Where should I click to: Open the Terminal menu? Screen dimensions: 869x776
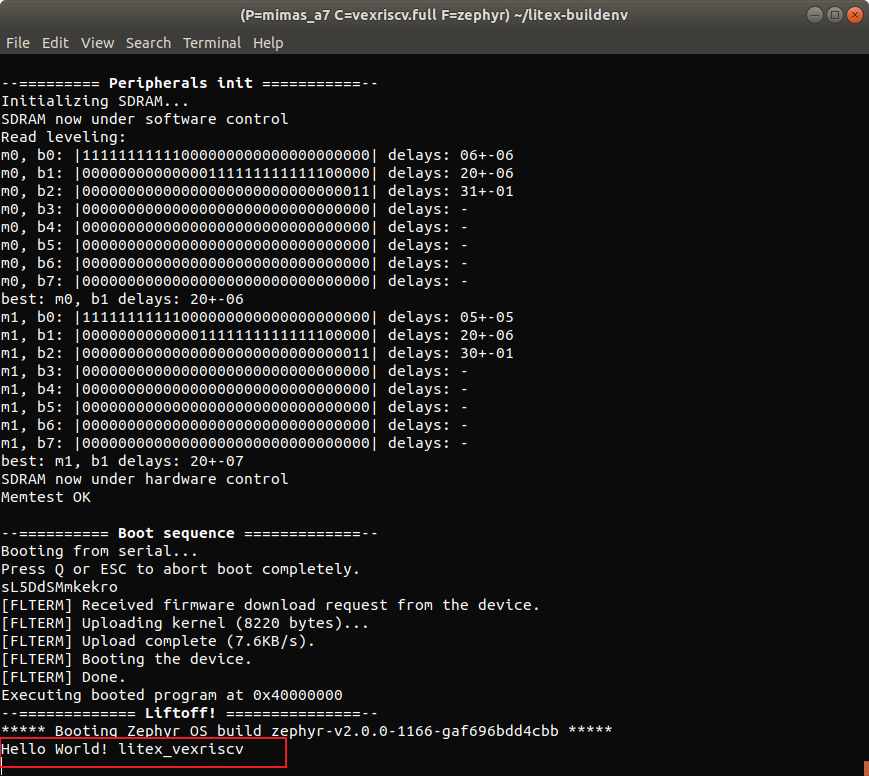(x=212, y=43)
